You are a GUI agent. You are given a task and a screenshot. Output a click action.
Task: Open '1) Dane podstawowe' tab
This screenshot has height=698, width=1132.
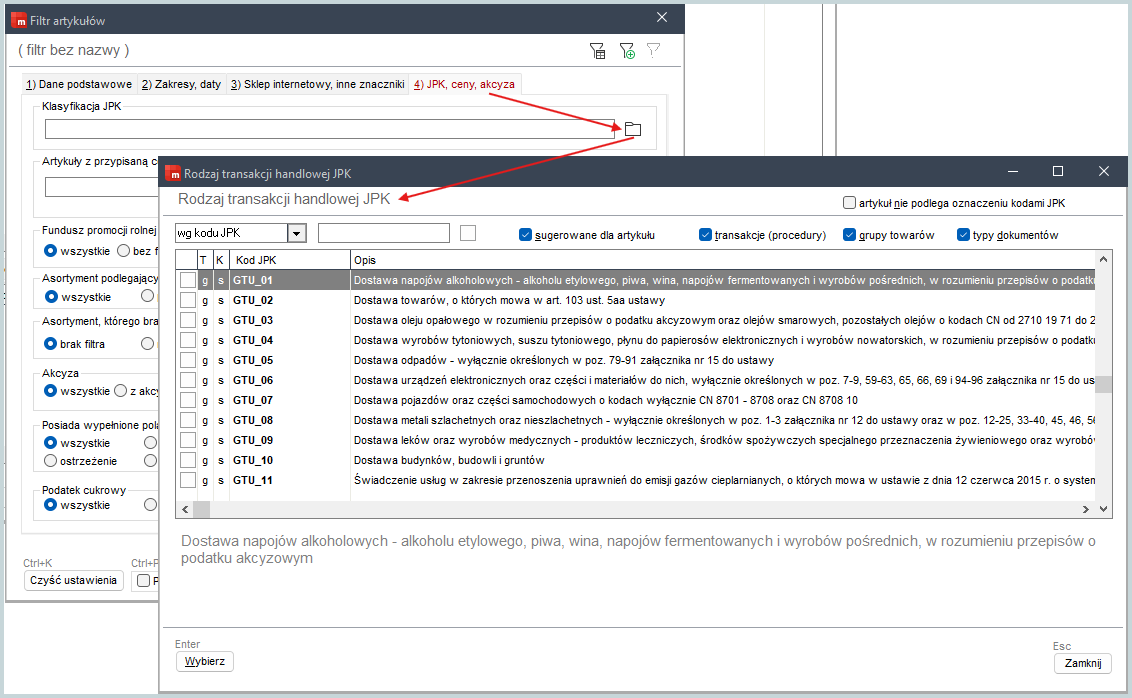78,85
